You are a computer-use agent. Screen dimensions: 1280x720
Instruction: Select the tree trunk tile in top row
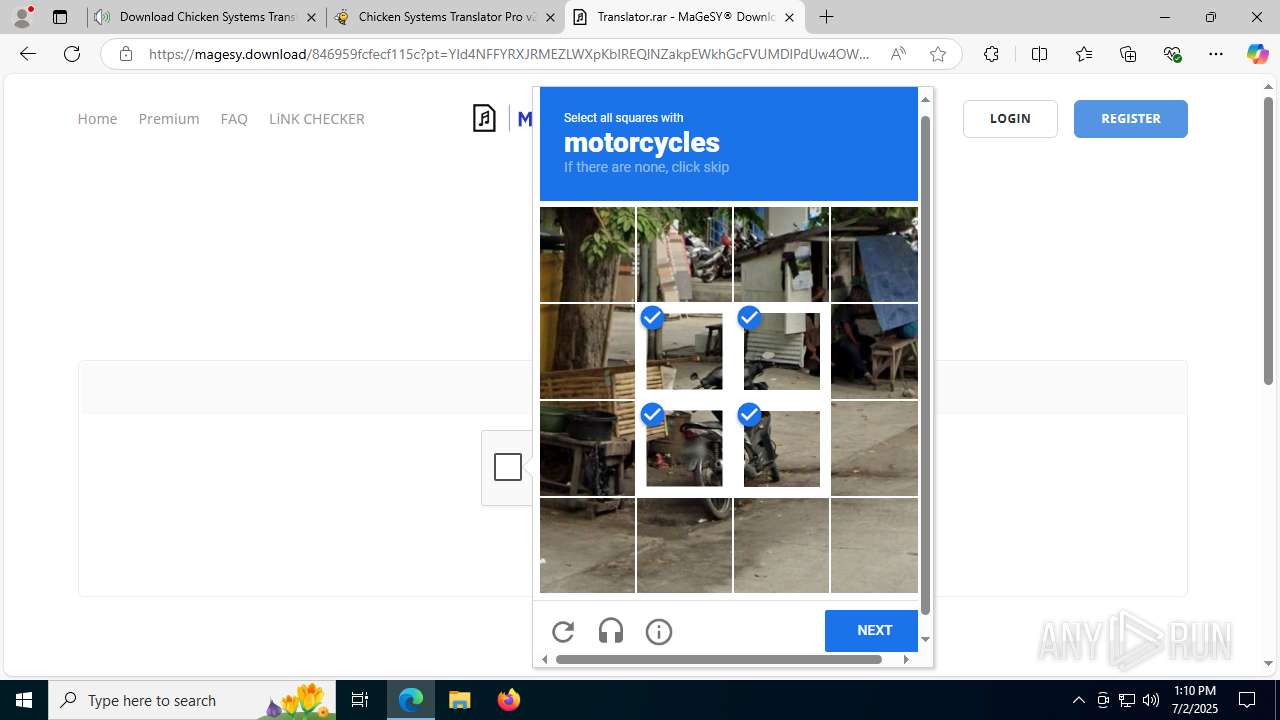[587, 255]
